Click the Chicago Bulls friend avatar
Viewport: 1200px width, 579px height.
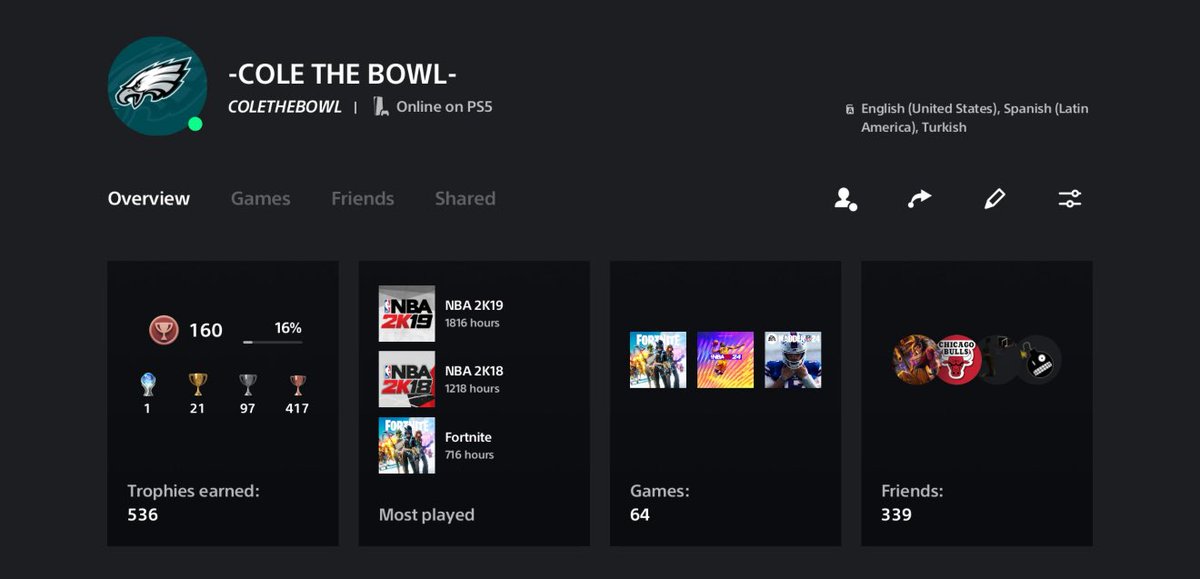pyautogui.click(x=958, y=360)
